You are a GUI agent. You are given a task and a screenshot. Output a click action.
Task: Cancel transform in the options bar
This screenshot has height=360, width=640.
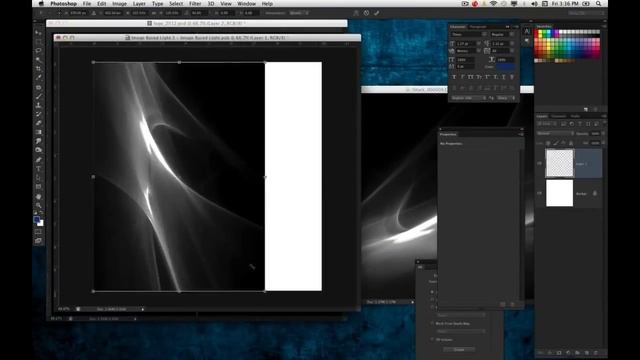366,13
